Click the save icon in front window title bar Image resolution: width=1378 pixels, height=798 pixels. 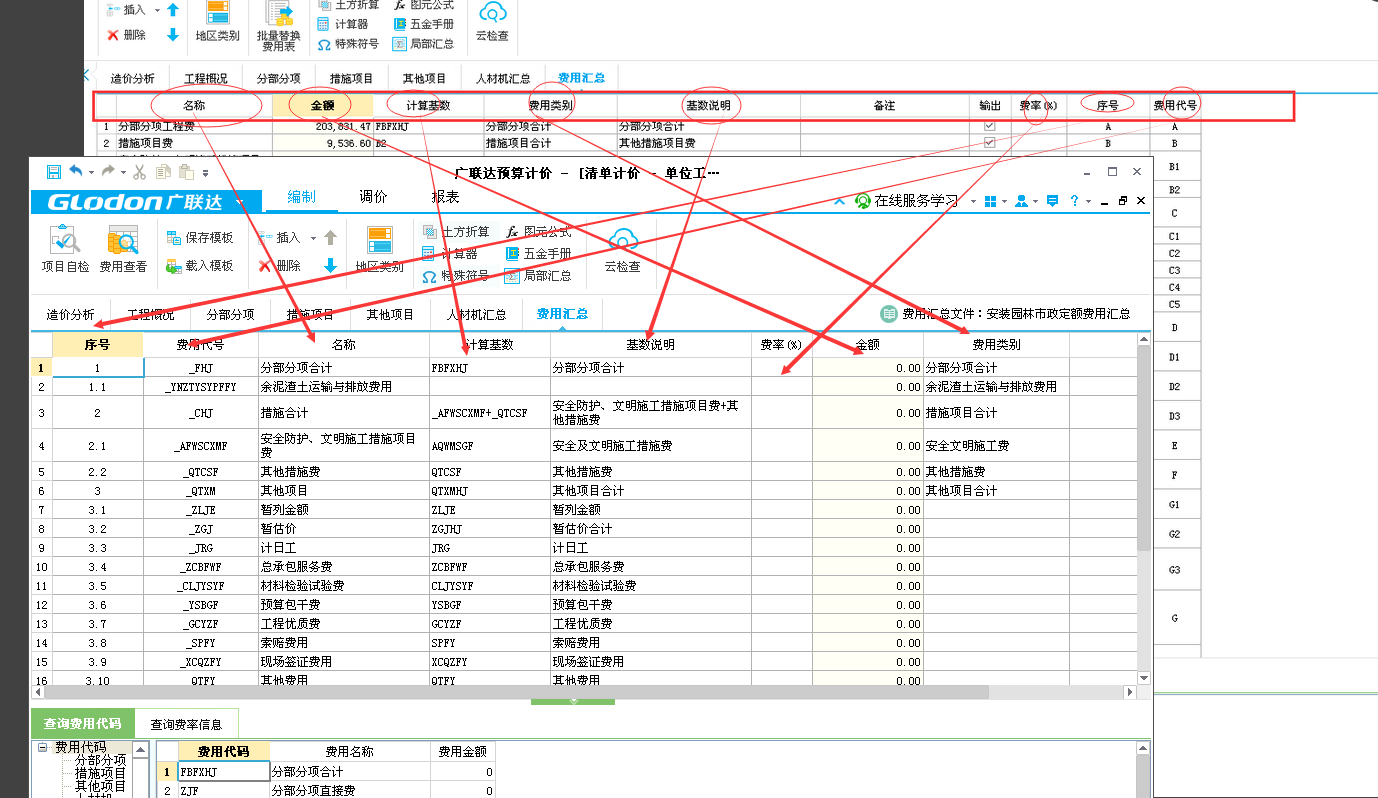coord(54,172)
